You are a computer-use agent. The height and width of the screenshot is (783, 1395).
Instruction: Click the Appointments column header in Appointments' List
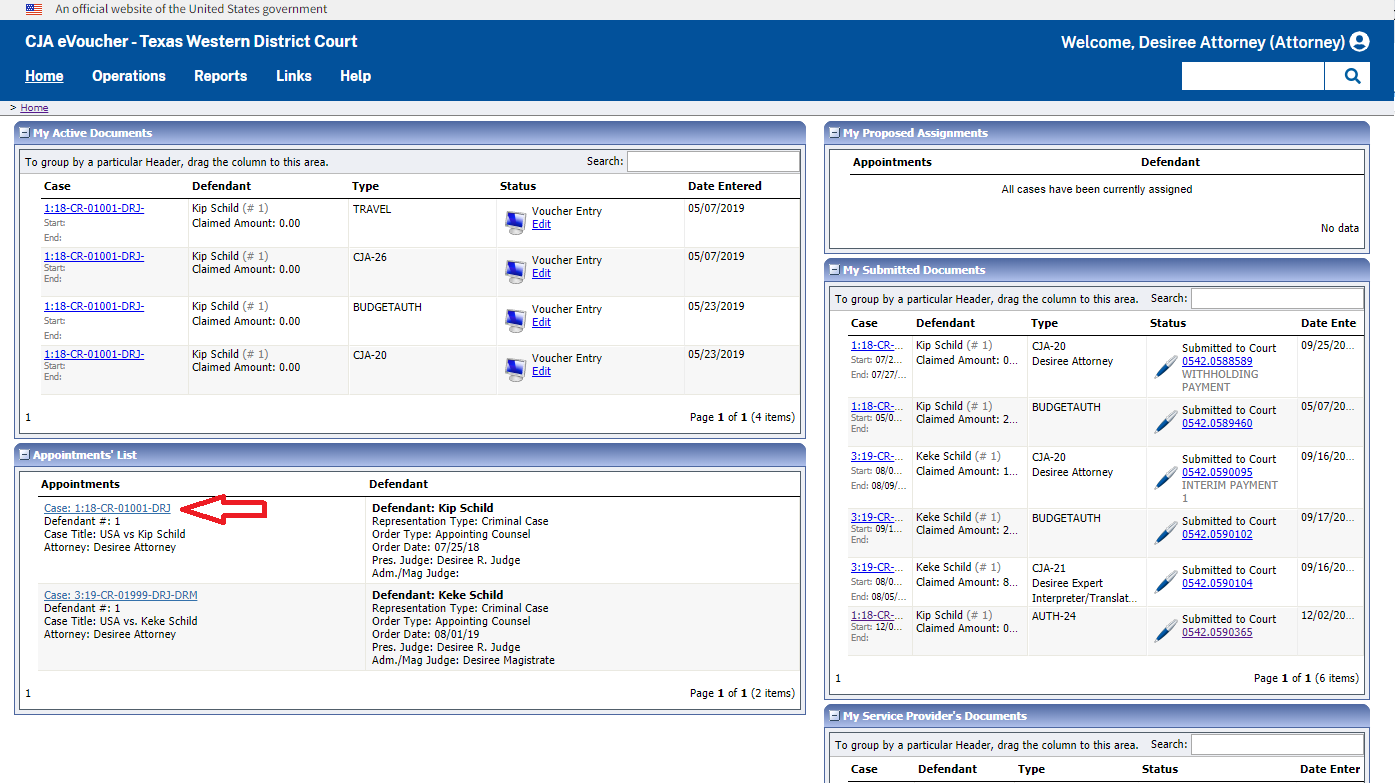(x=80, y=484)
